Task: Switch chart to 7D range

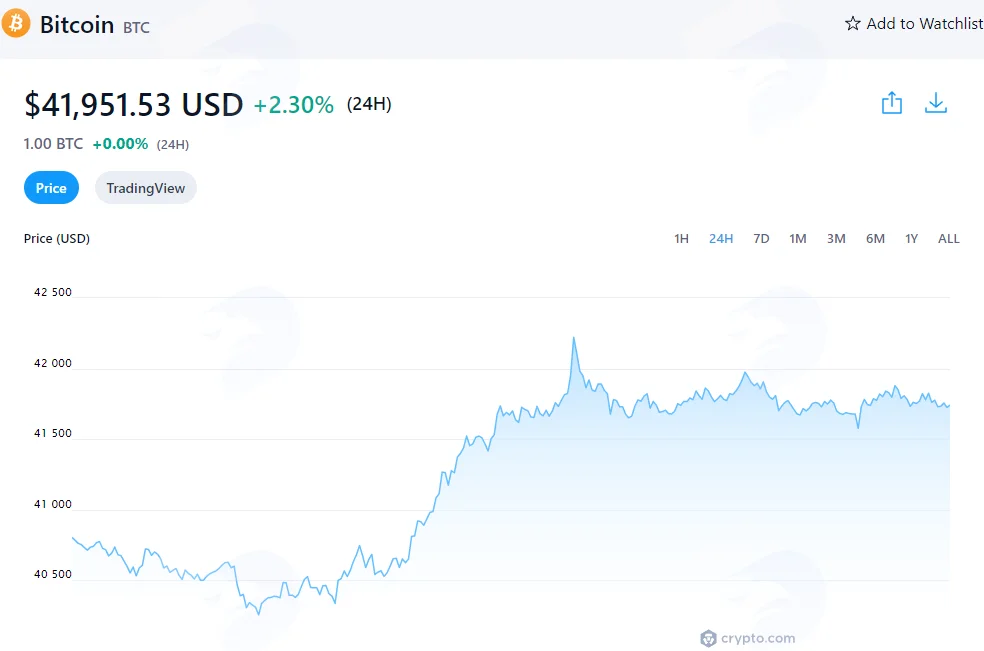Action: (x=761, y=239)
